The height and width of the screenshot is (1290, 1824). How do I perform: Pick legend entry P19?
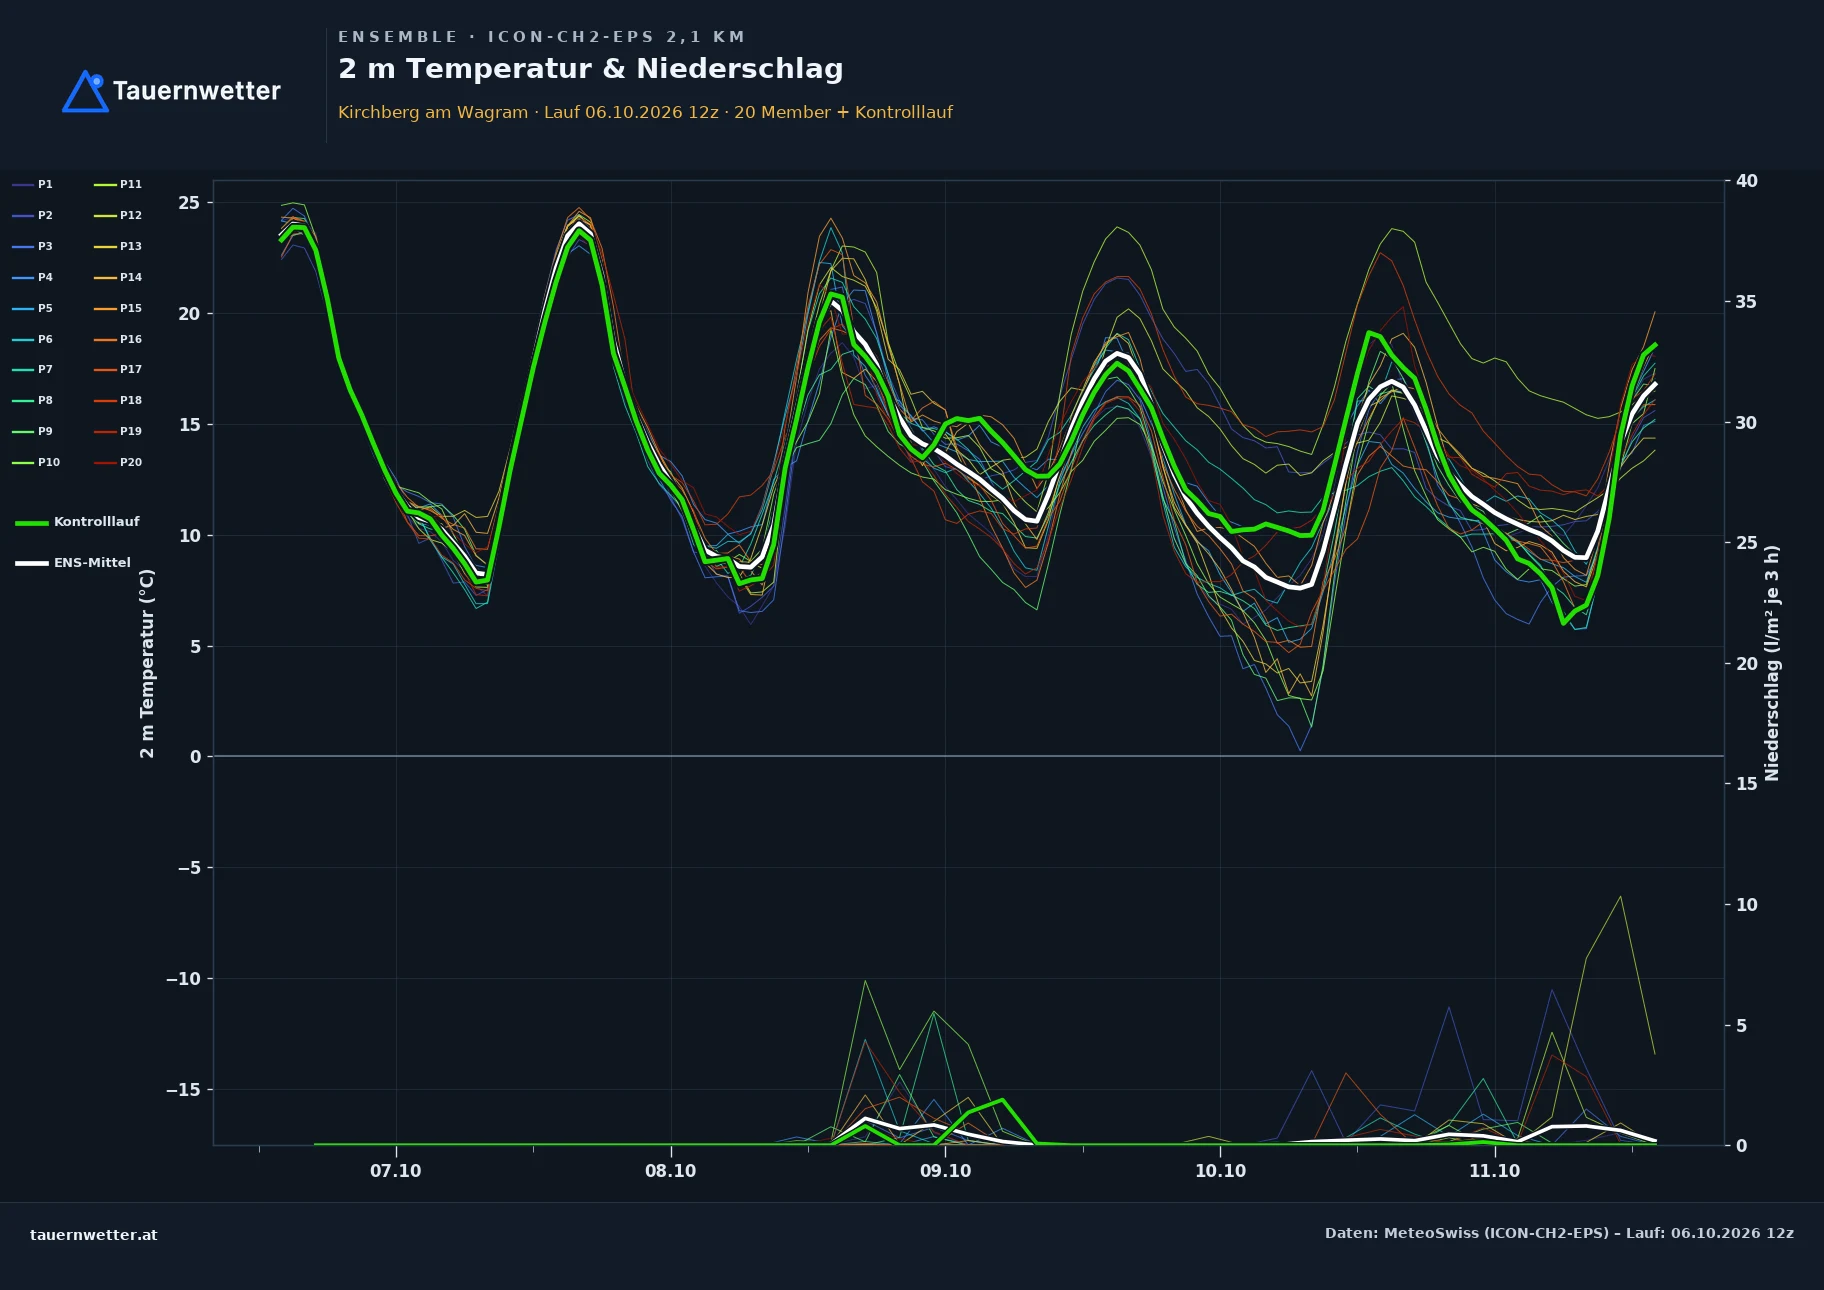pyautogui.click(x=118, y=431)
